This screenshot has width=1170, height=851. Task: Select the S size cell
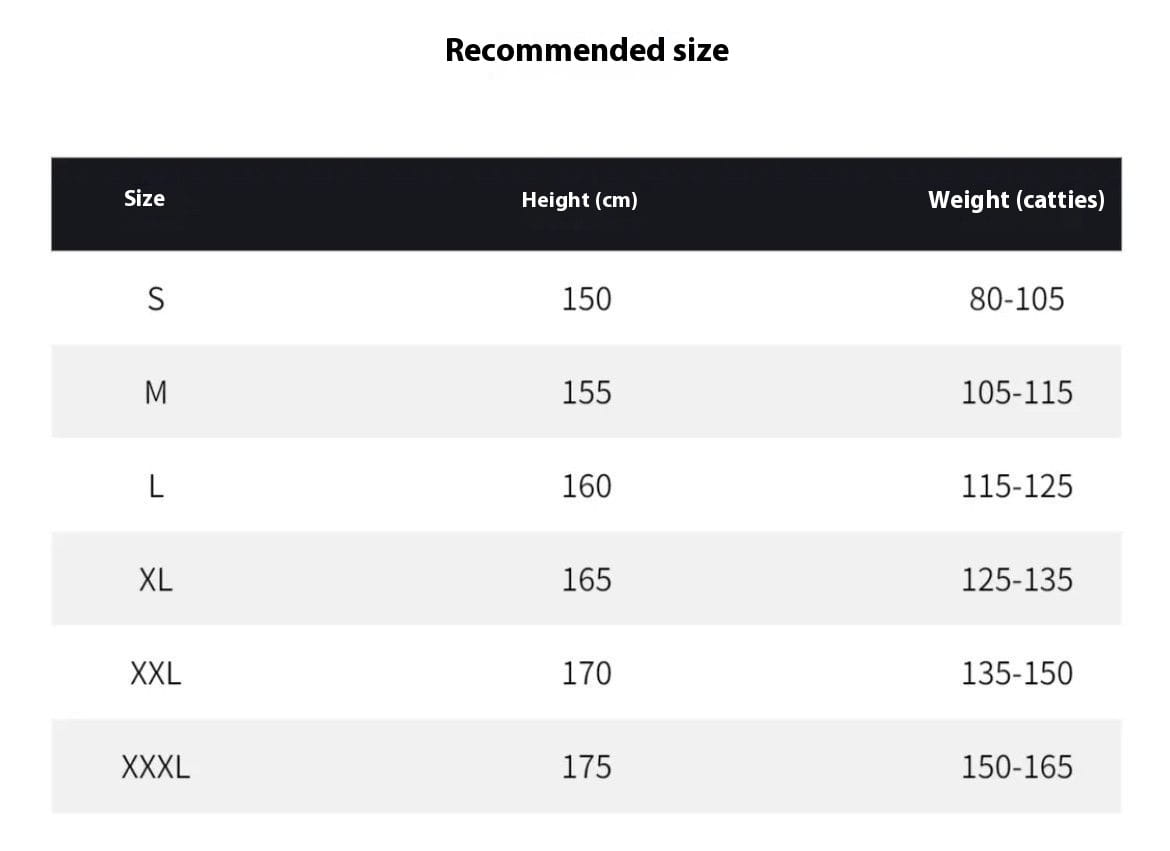(156, 299)
